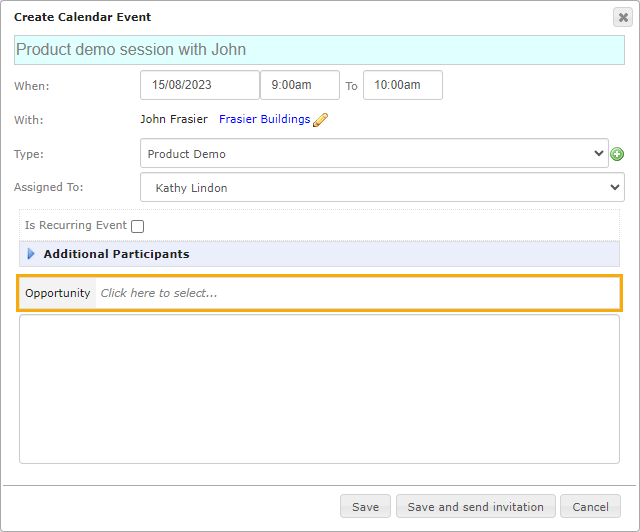Add a new event type with green plus icon

[x=617, y=154]
